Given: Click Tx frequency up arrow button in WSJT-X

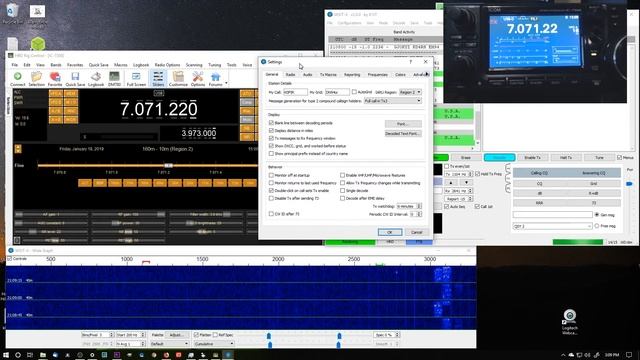Looking at the screenshot, I should pos(451,182).
